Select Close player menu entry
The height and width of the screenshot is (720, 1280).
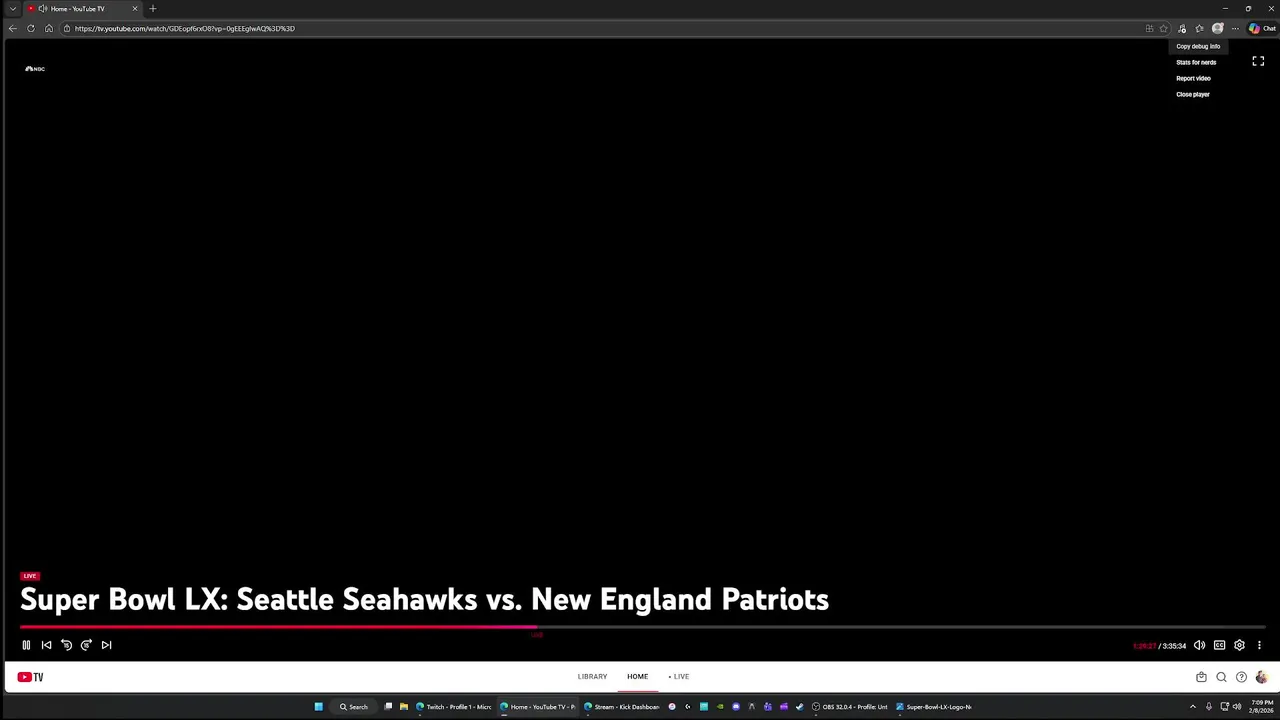[1193, 94]
